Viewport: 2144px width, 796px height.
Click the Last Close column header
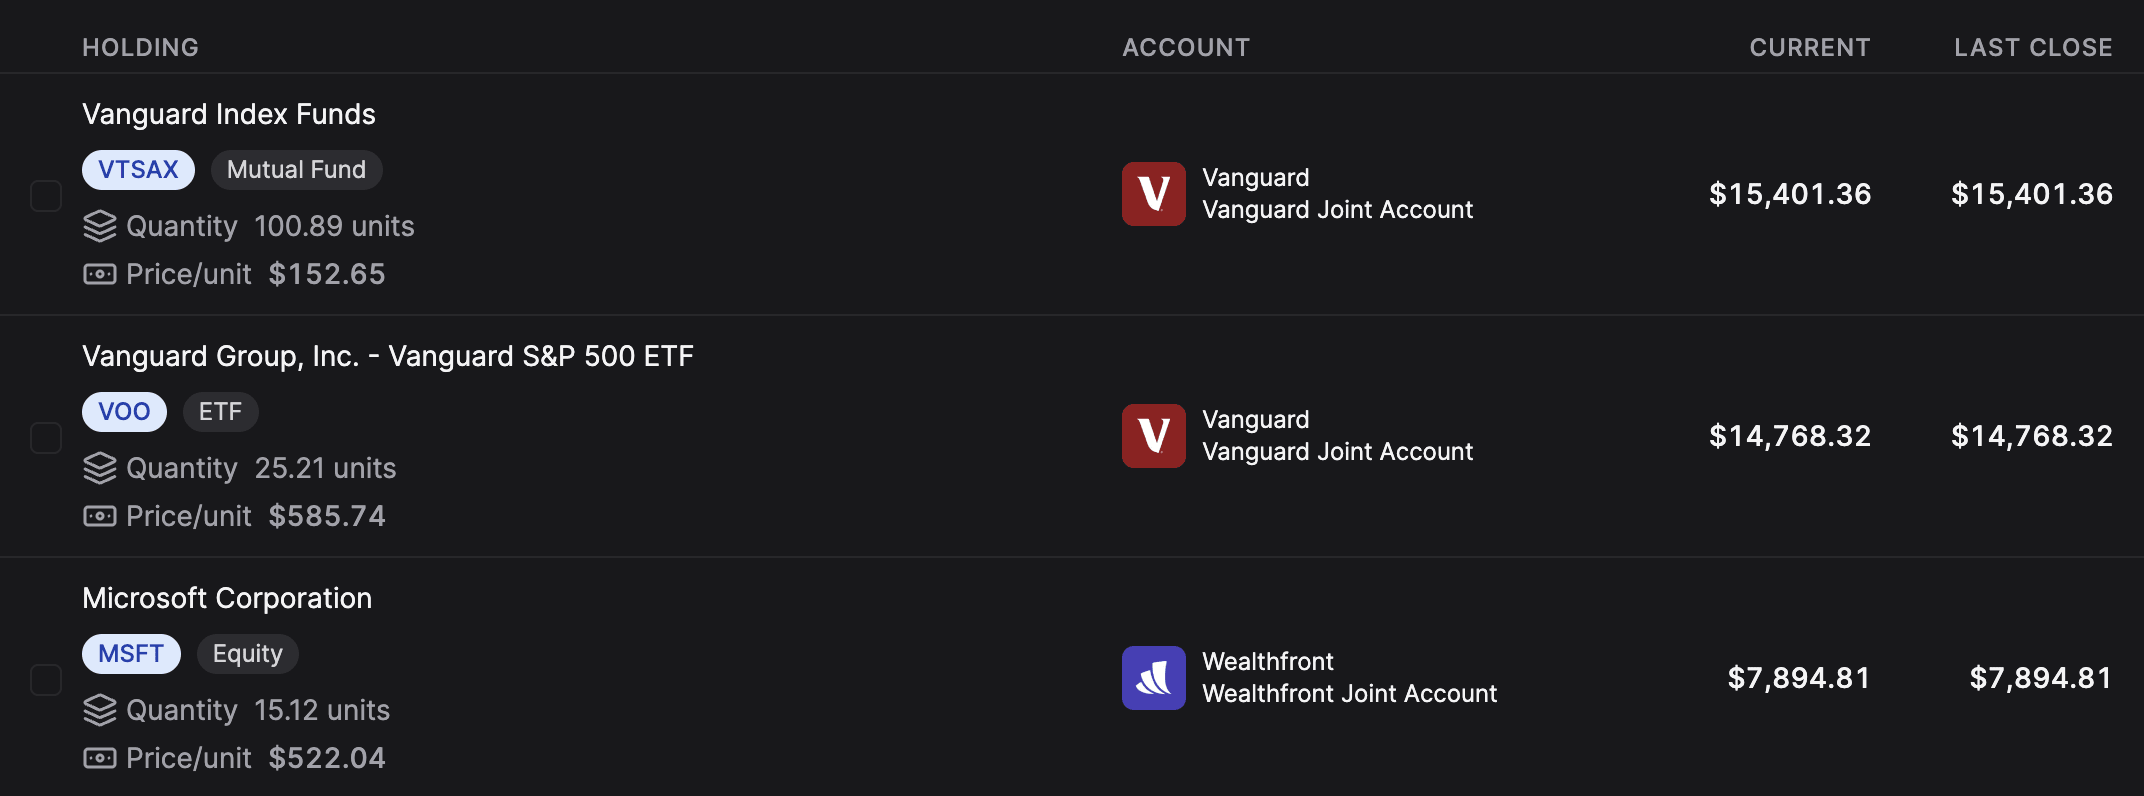[2032, 47]
